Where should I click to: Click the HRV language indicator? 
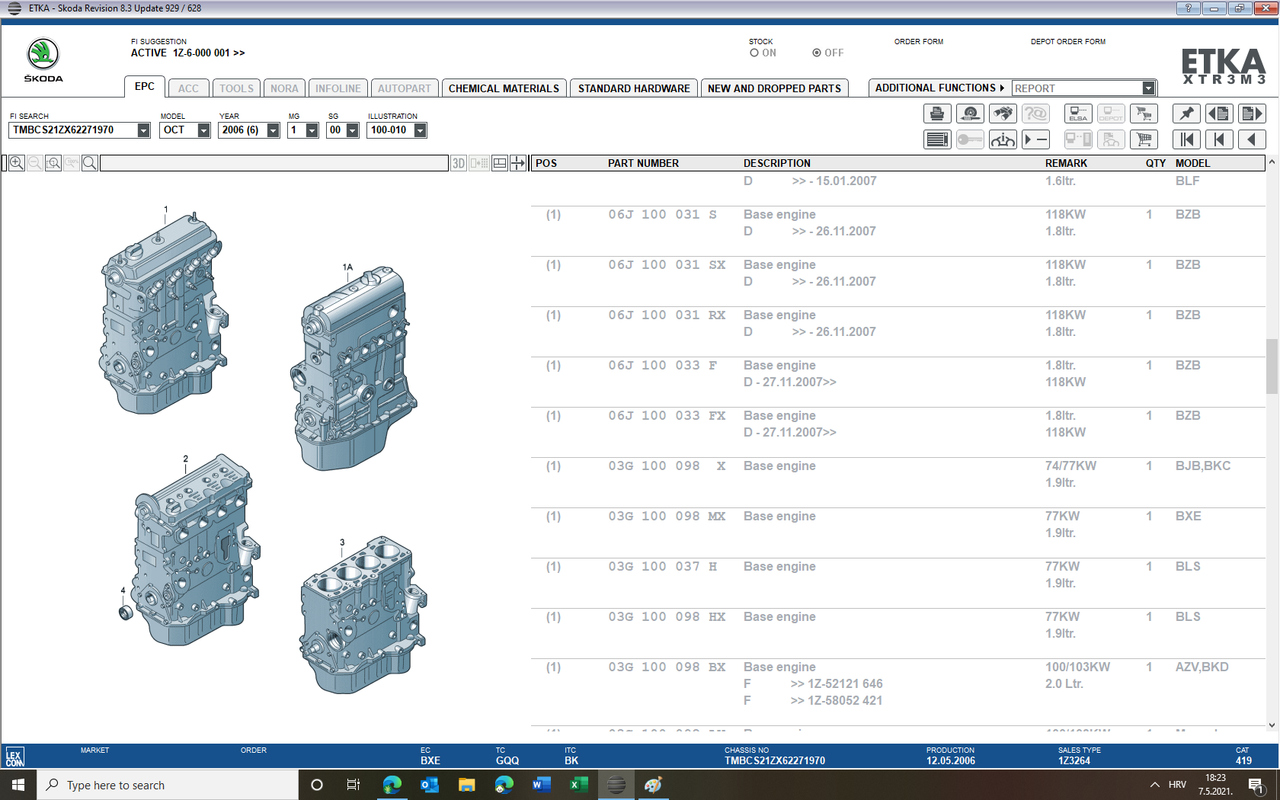[x=1178, y=785]
